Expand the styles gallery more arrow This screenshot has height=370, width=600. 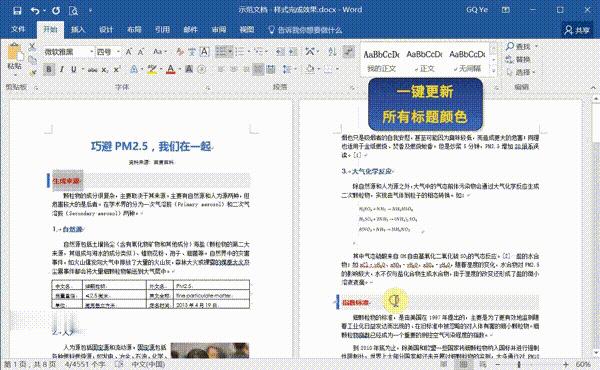pyautogui.click(x=493, y=71)
